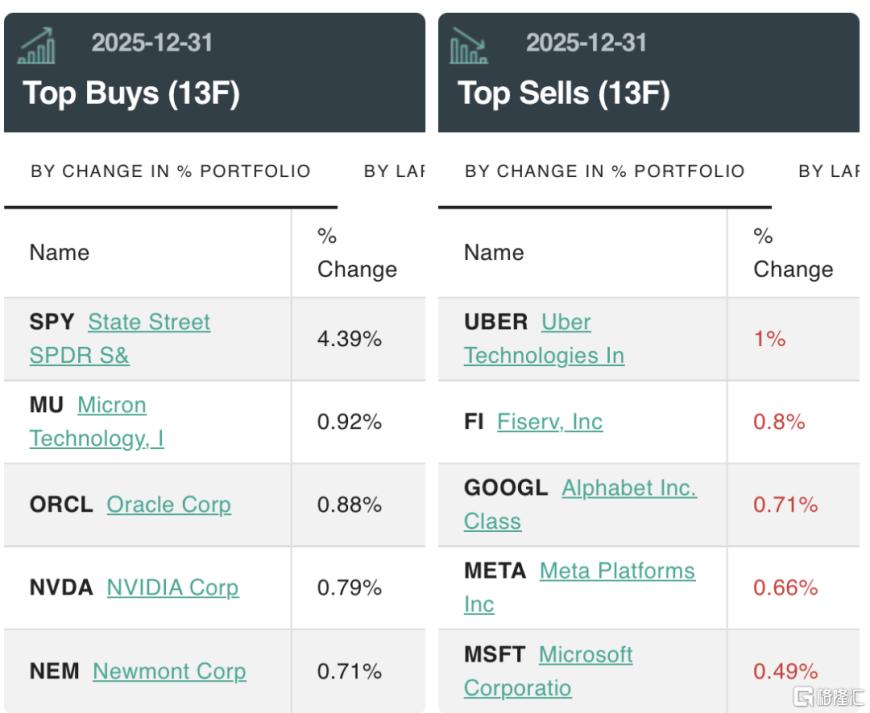The image size is (870, 713).
Task: Visit the Newmont Corp link
Action: (169, 671)
